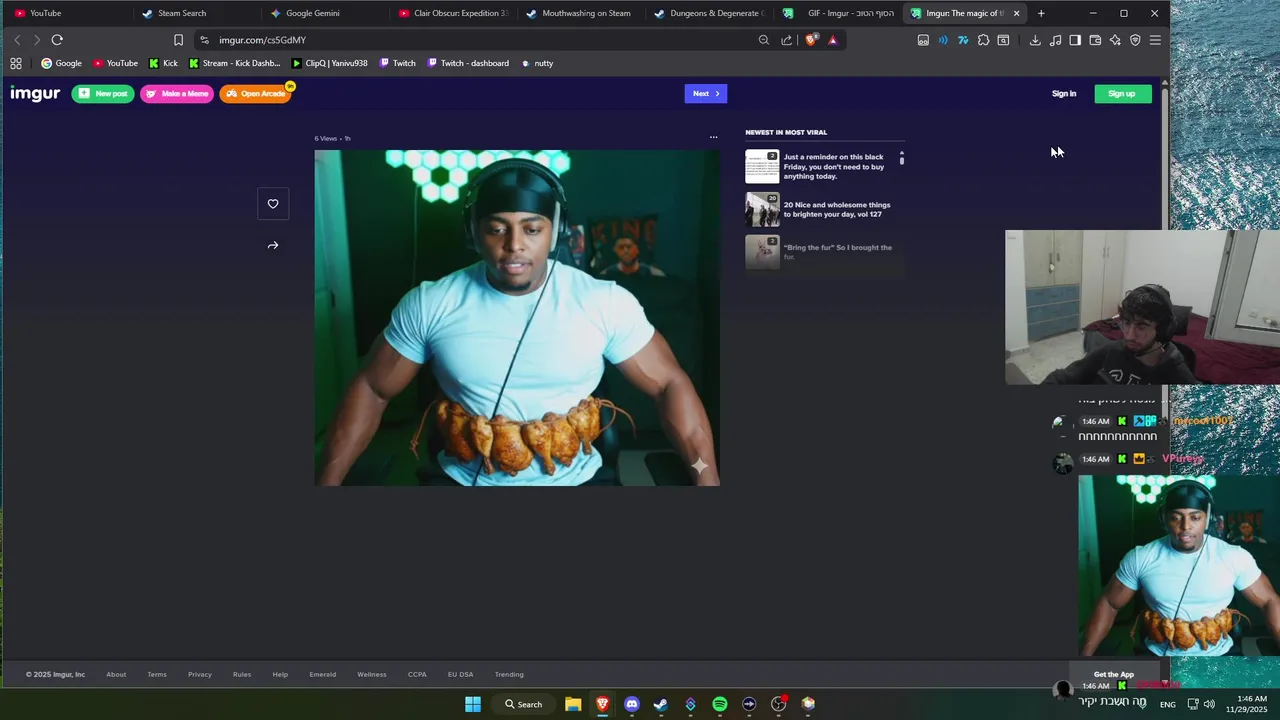Image resolution: width=1280 pixels, height=720 pixels.
Task: Reload the page
Action: coord(57,40)
